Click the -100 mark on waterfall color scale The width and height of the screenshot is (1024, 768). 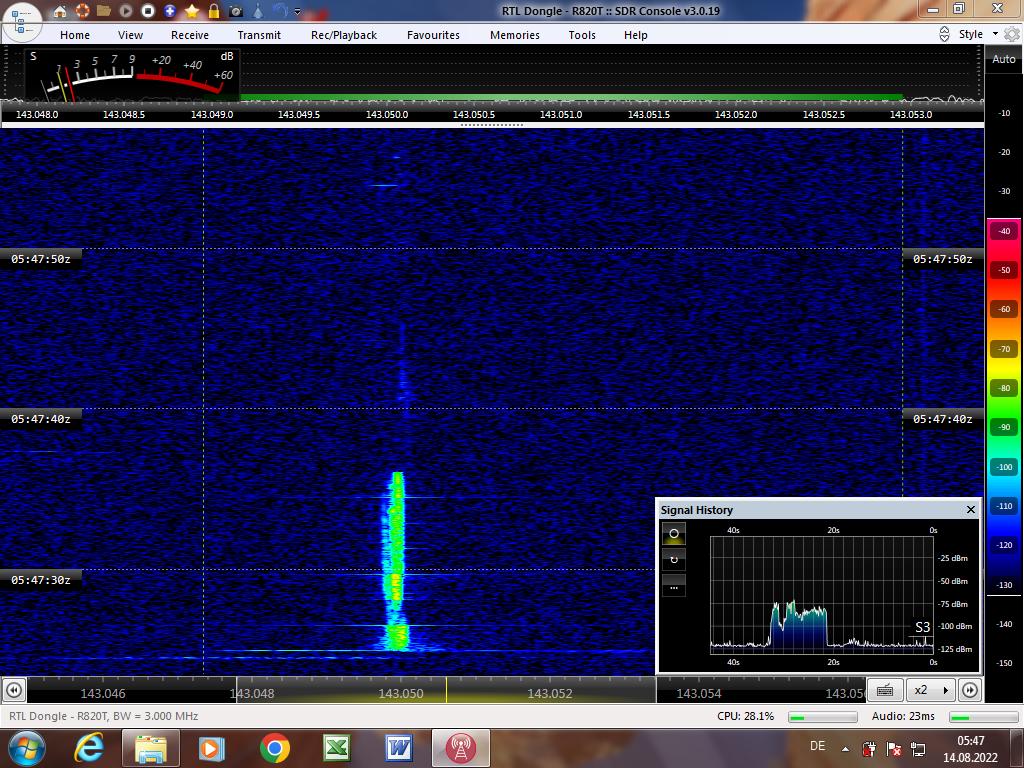(1004, 467)
